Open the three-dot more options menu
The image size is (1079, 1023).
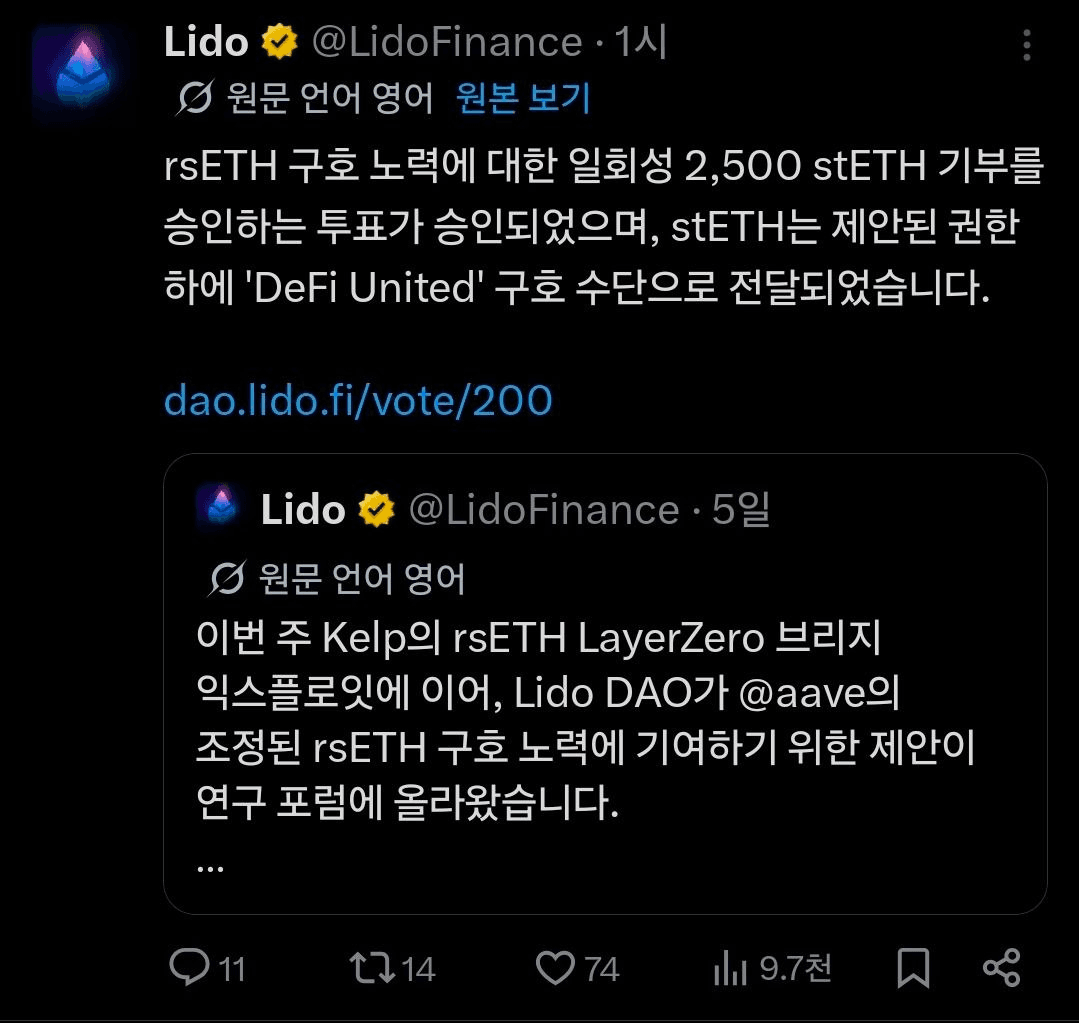1024,44
